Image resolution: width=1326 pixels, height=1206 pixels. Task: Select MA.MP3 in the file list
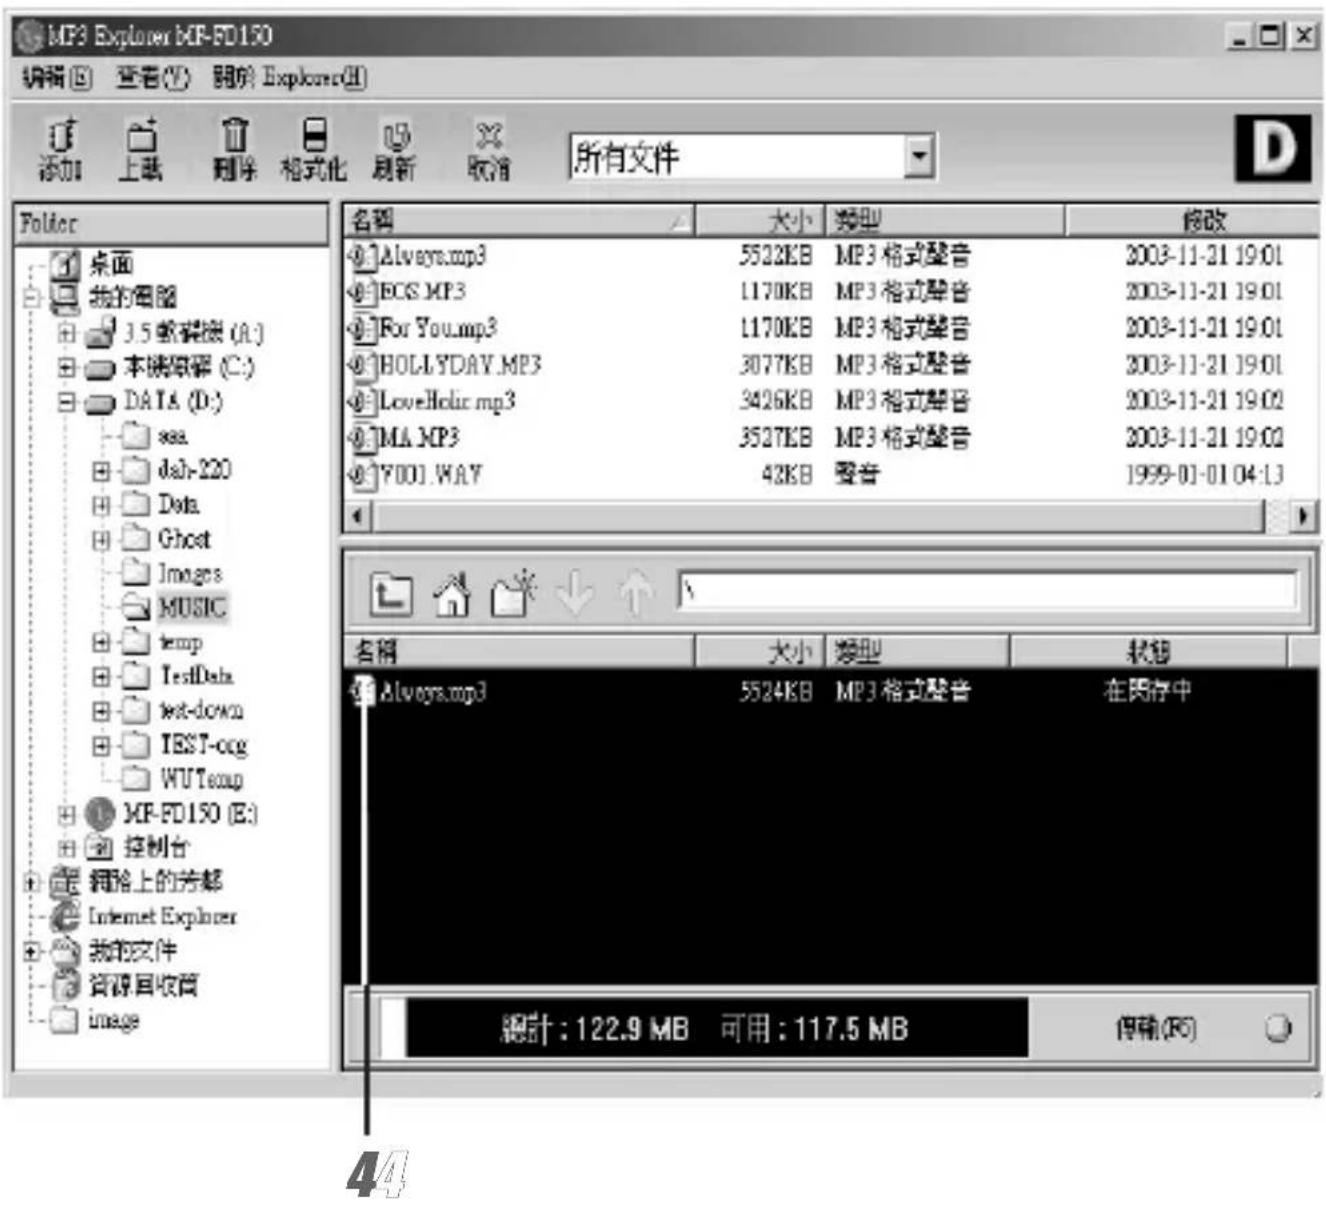420,438
